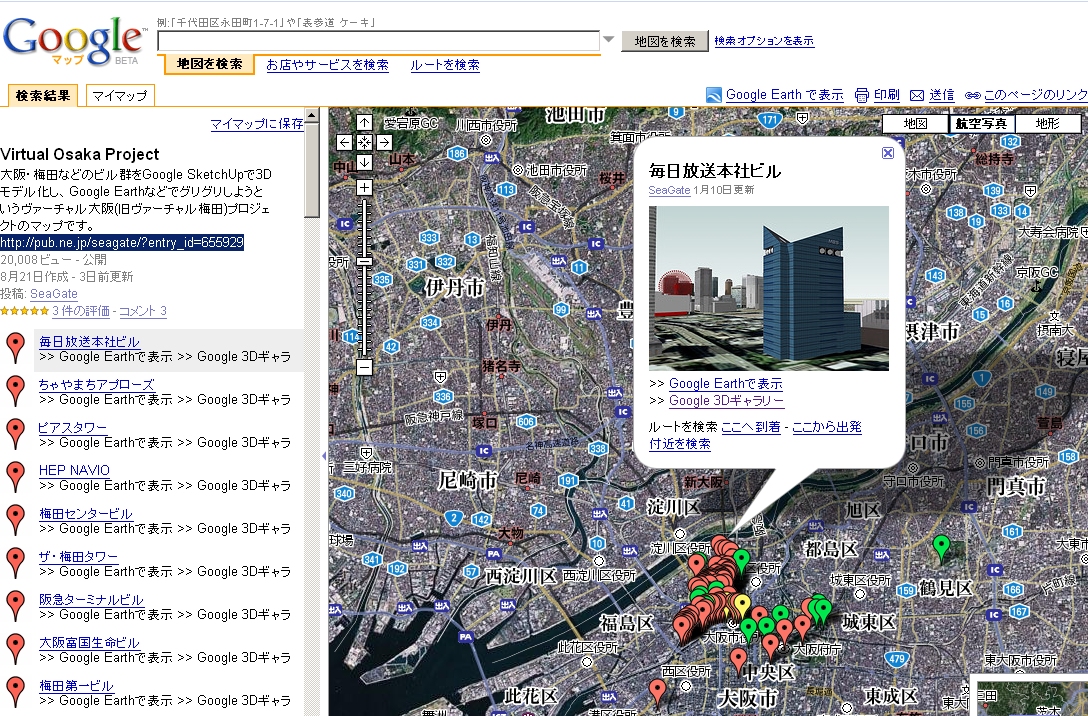Collapse the left panel with the arrow
This screenshot has width=1088, height=716.
coord(323,456)
